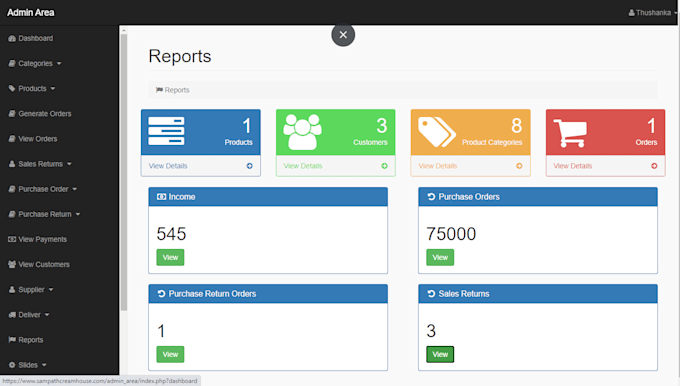
Task: Open View Details on Product Categories card
Action: (x=438, y=166)
